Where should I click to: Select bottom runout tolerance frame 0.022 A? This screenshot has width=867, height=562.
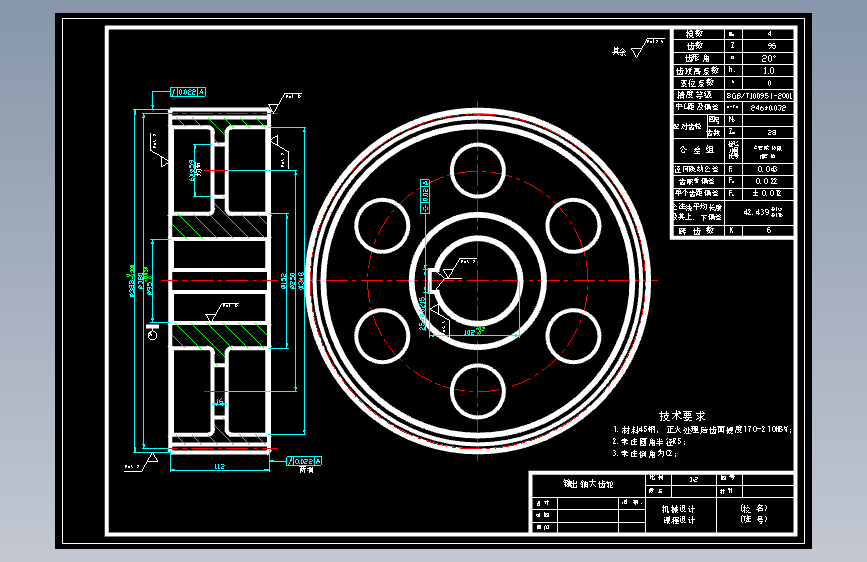click(x=304, y=461)
